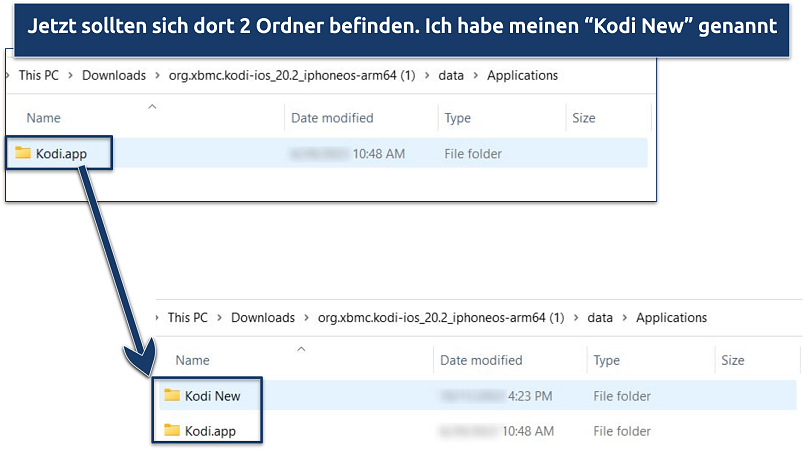Expand chevron before 'data' in upper window

pyautogui.click(x=427, y=76)
